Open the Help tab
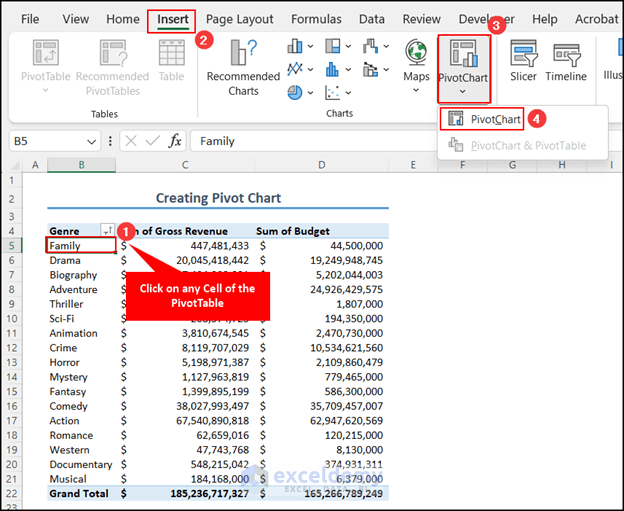624x511 pixels. pyautogui.click(x=545, y=19)
